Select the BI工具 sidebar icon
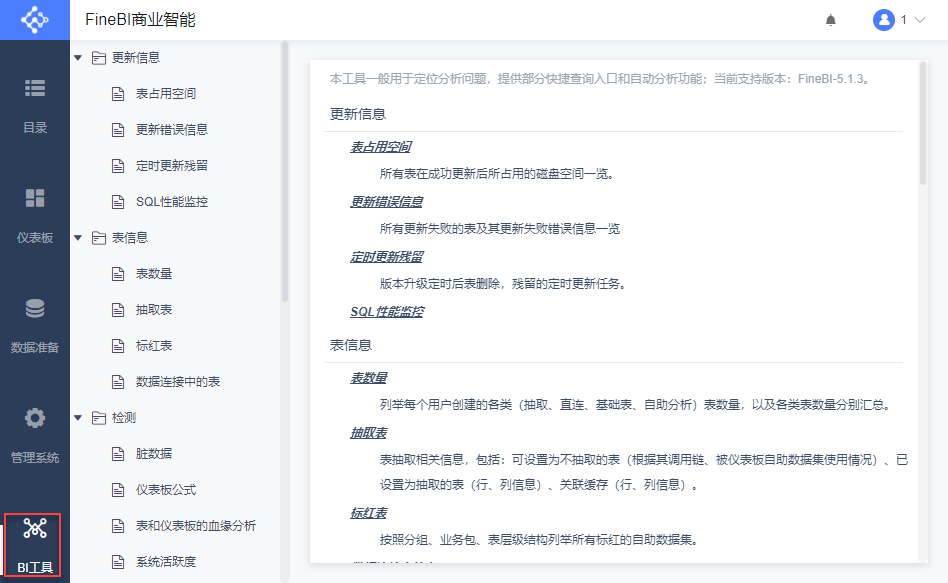This screenshot has height=583, width=948. 34,529
